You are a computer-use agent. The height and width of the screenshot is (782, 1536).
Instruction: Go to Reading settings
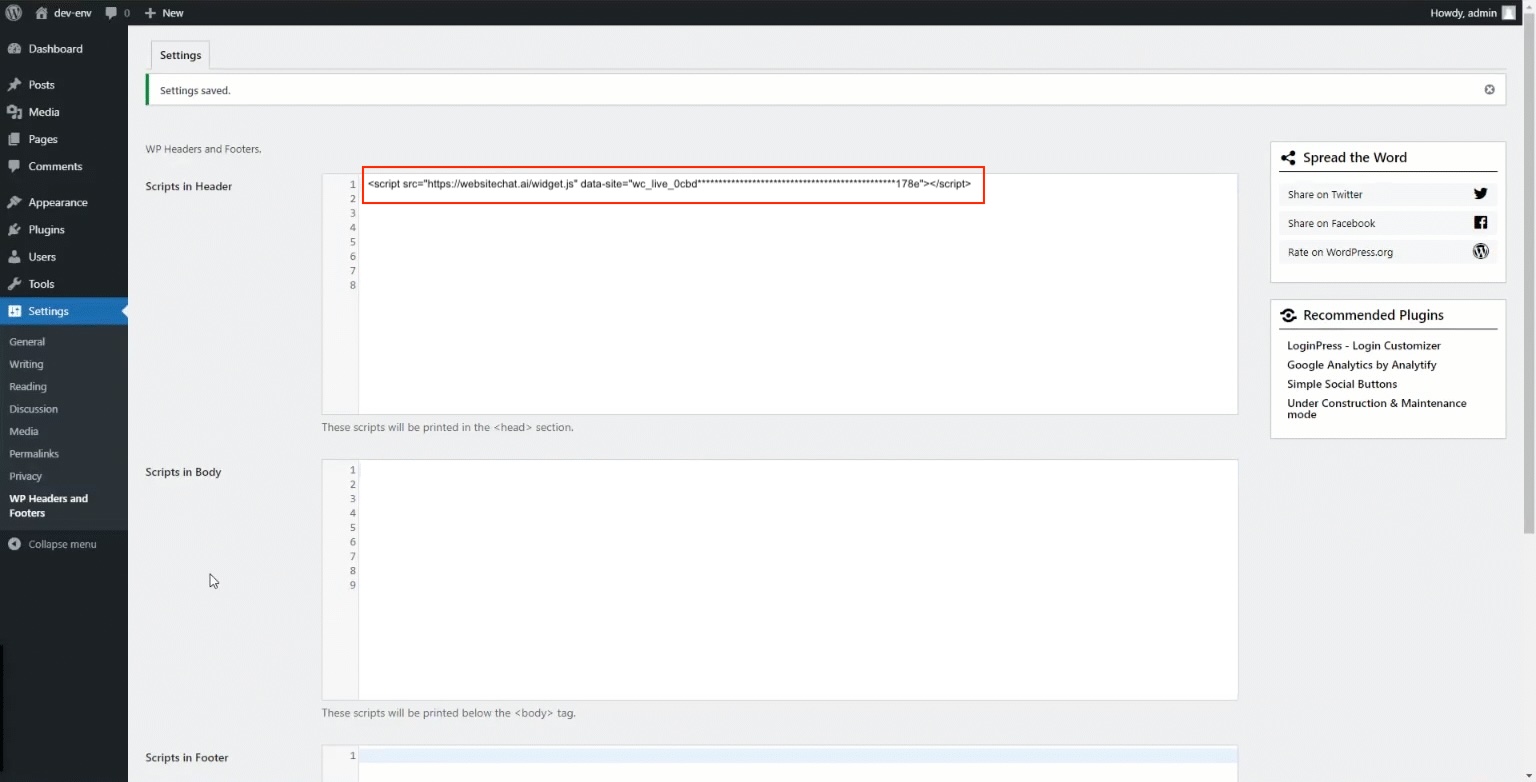click(28, 387)
